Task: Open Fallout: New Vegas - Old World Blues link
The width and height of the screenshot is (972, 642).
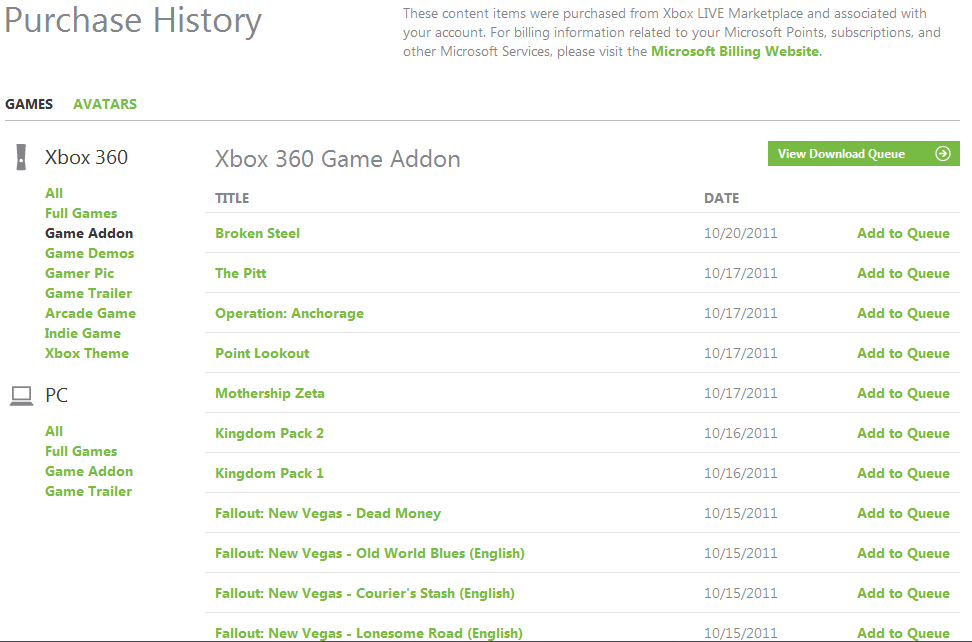Action: tap(370, 553)
